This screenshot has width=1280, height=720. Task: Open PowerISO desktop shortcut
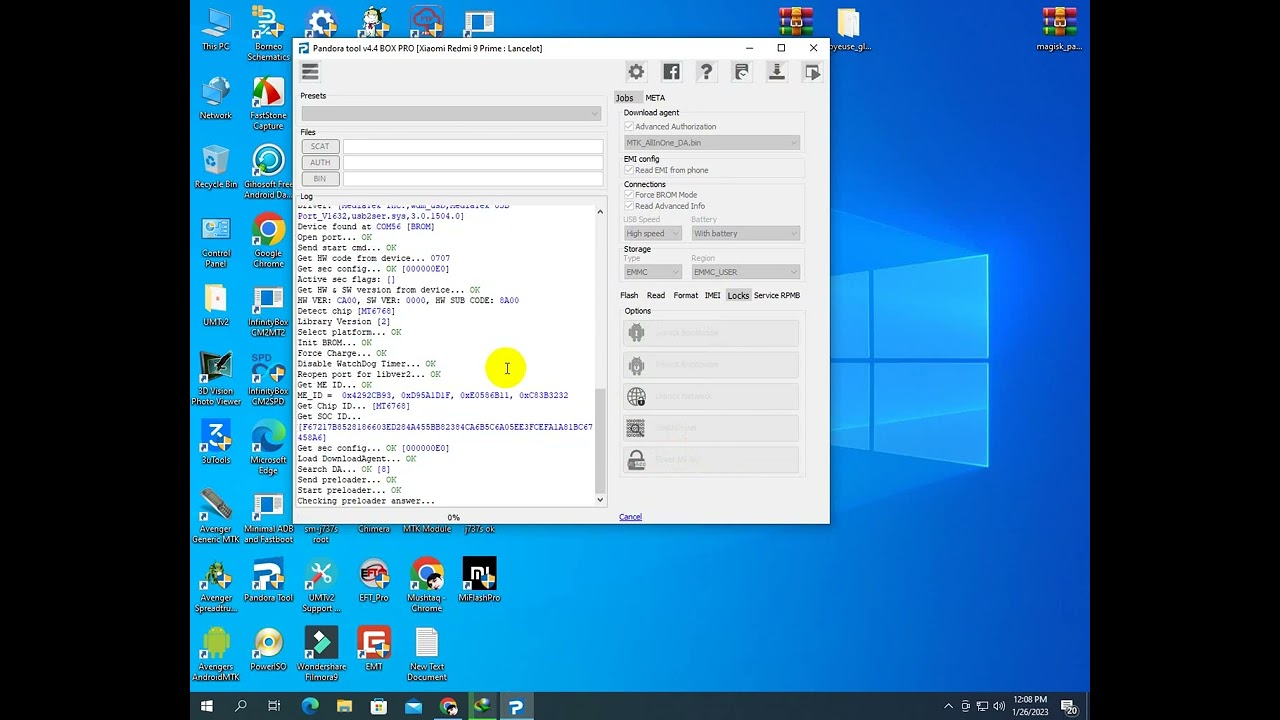(268, 649)
